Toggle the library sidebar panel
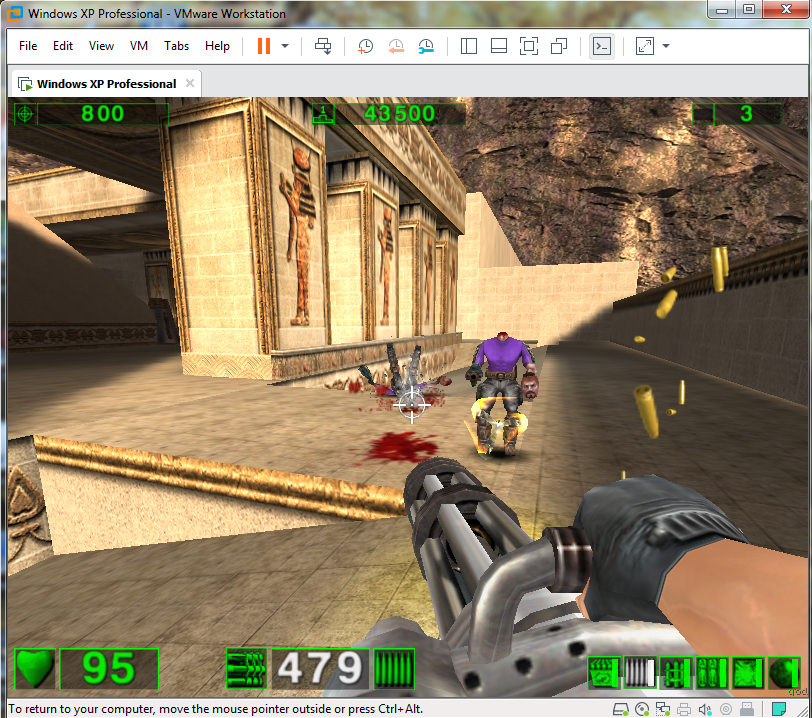Viewport: 812px width, 718px height. 469,46
